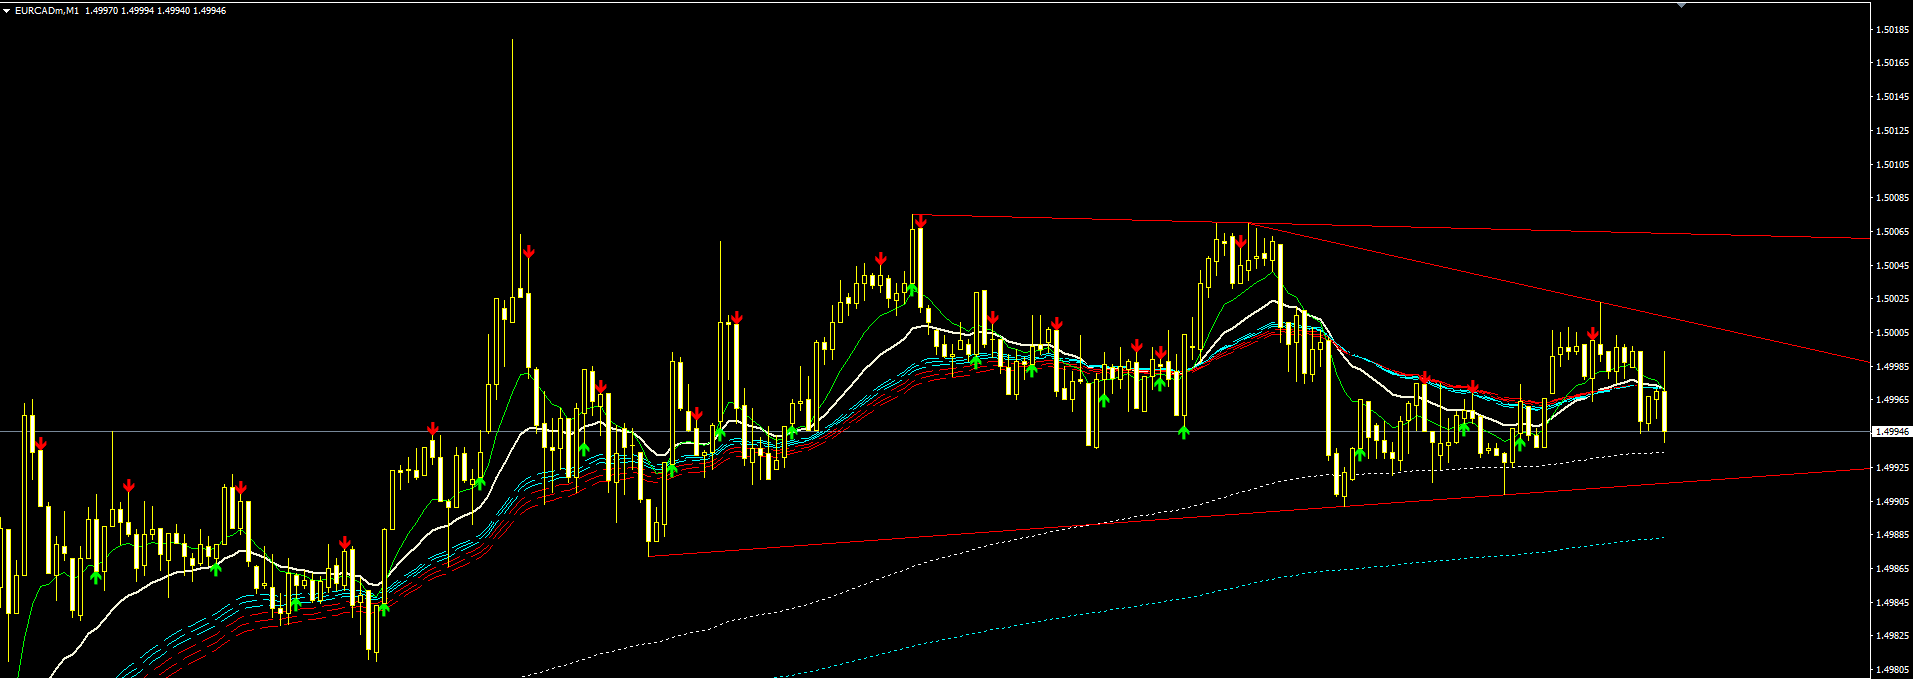The width and height of the screenshot is (1913, 679).
Task: Click the 1.50145 price scale label
Action: [1893, 97]
